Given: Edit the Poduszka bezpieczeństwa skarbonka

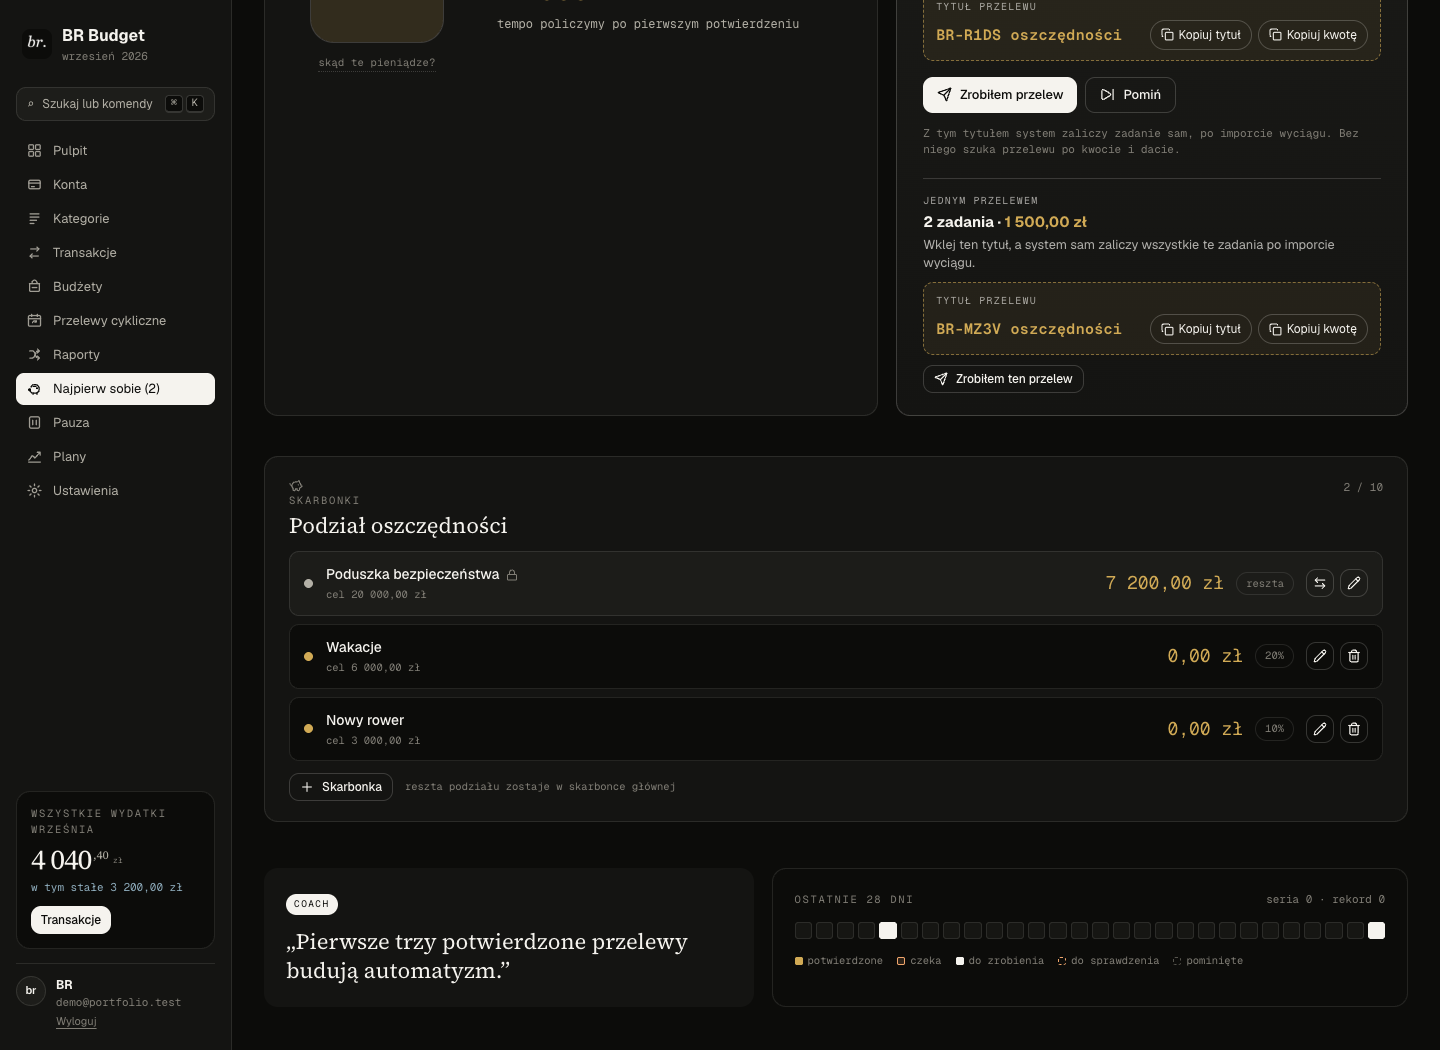Looking at the screenshot, I should tap(1354, 583).
